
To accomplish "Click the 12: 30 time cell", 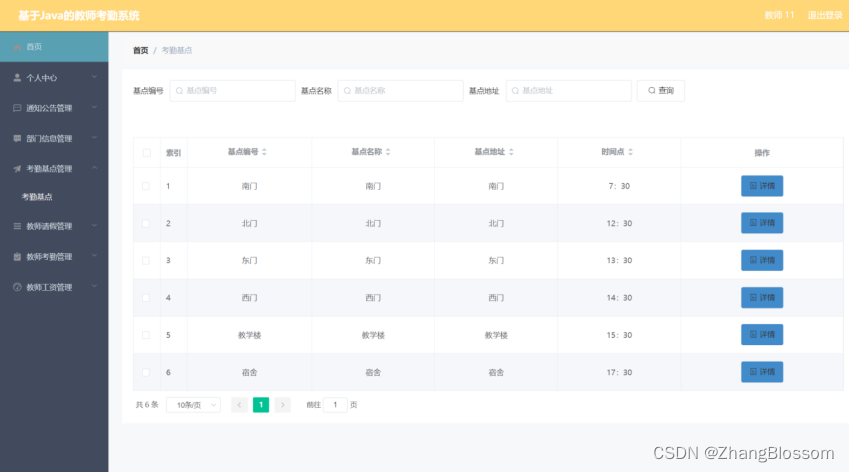I will [x=619, y=224].
